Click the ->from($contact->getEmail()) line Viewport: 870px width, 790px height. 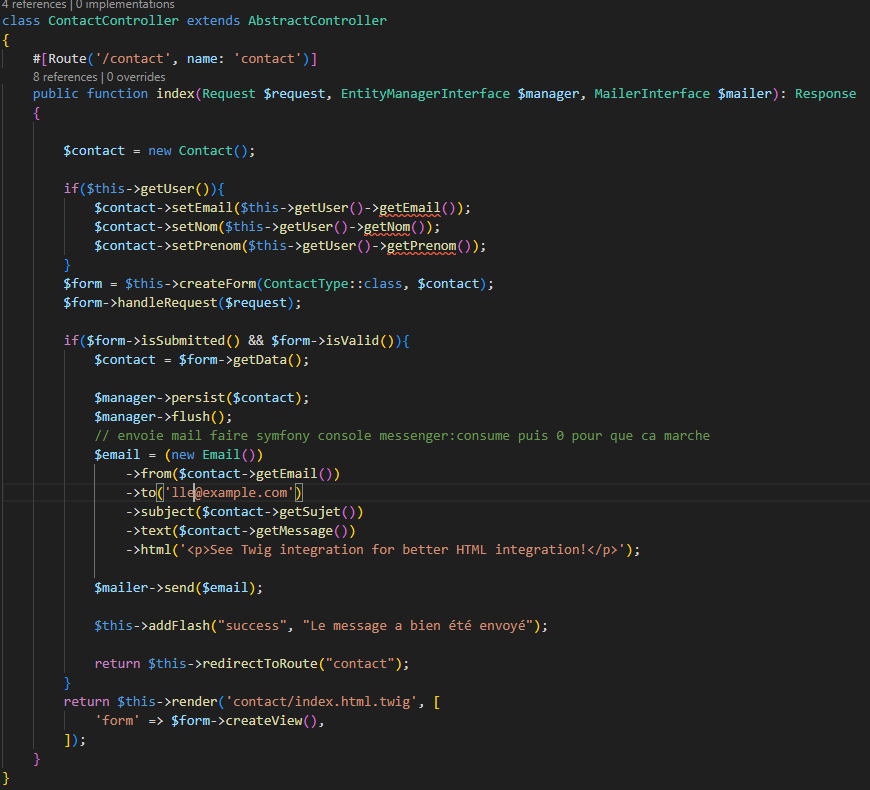click(232, 474)
